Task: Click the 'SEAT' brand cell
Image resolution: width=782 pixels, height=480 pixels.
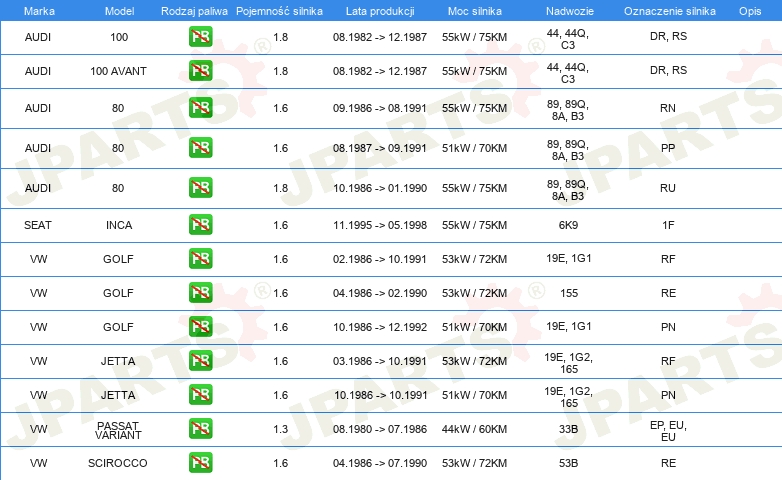Action: [38, 225]
